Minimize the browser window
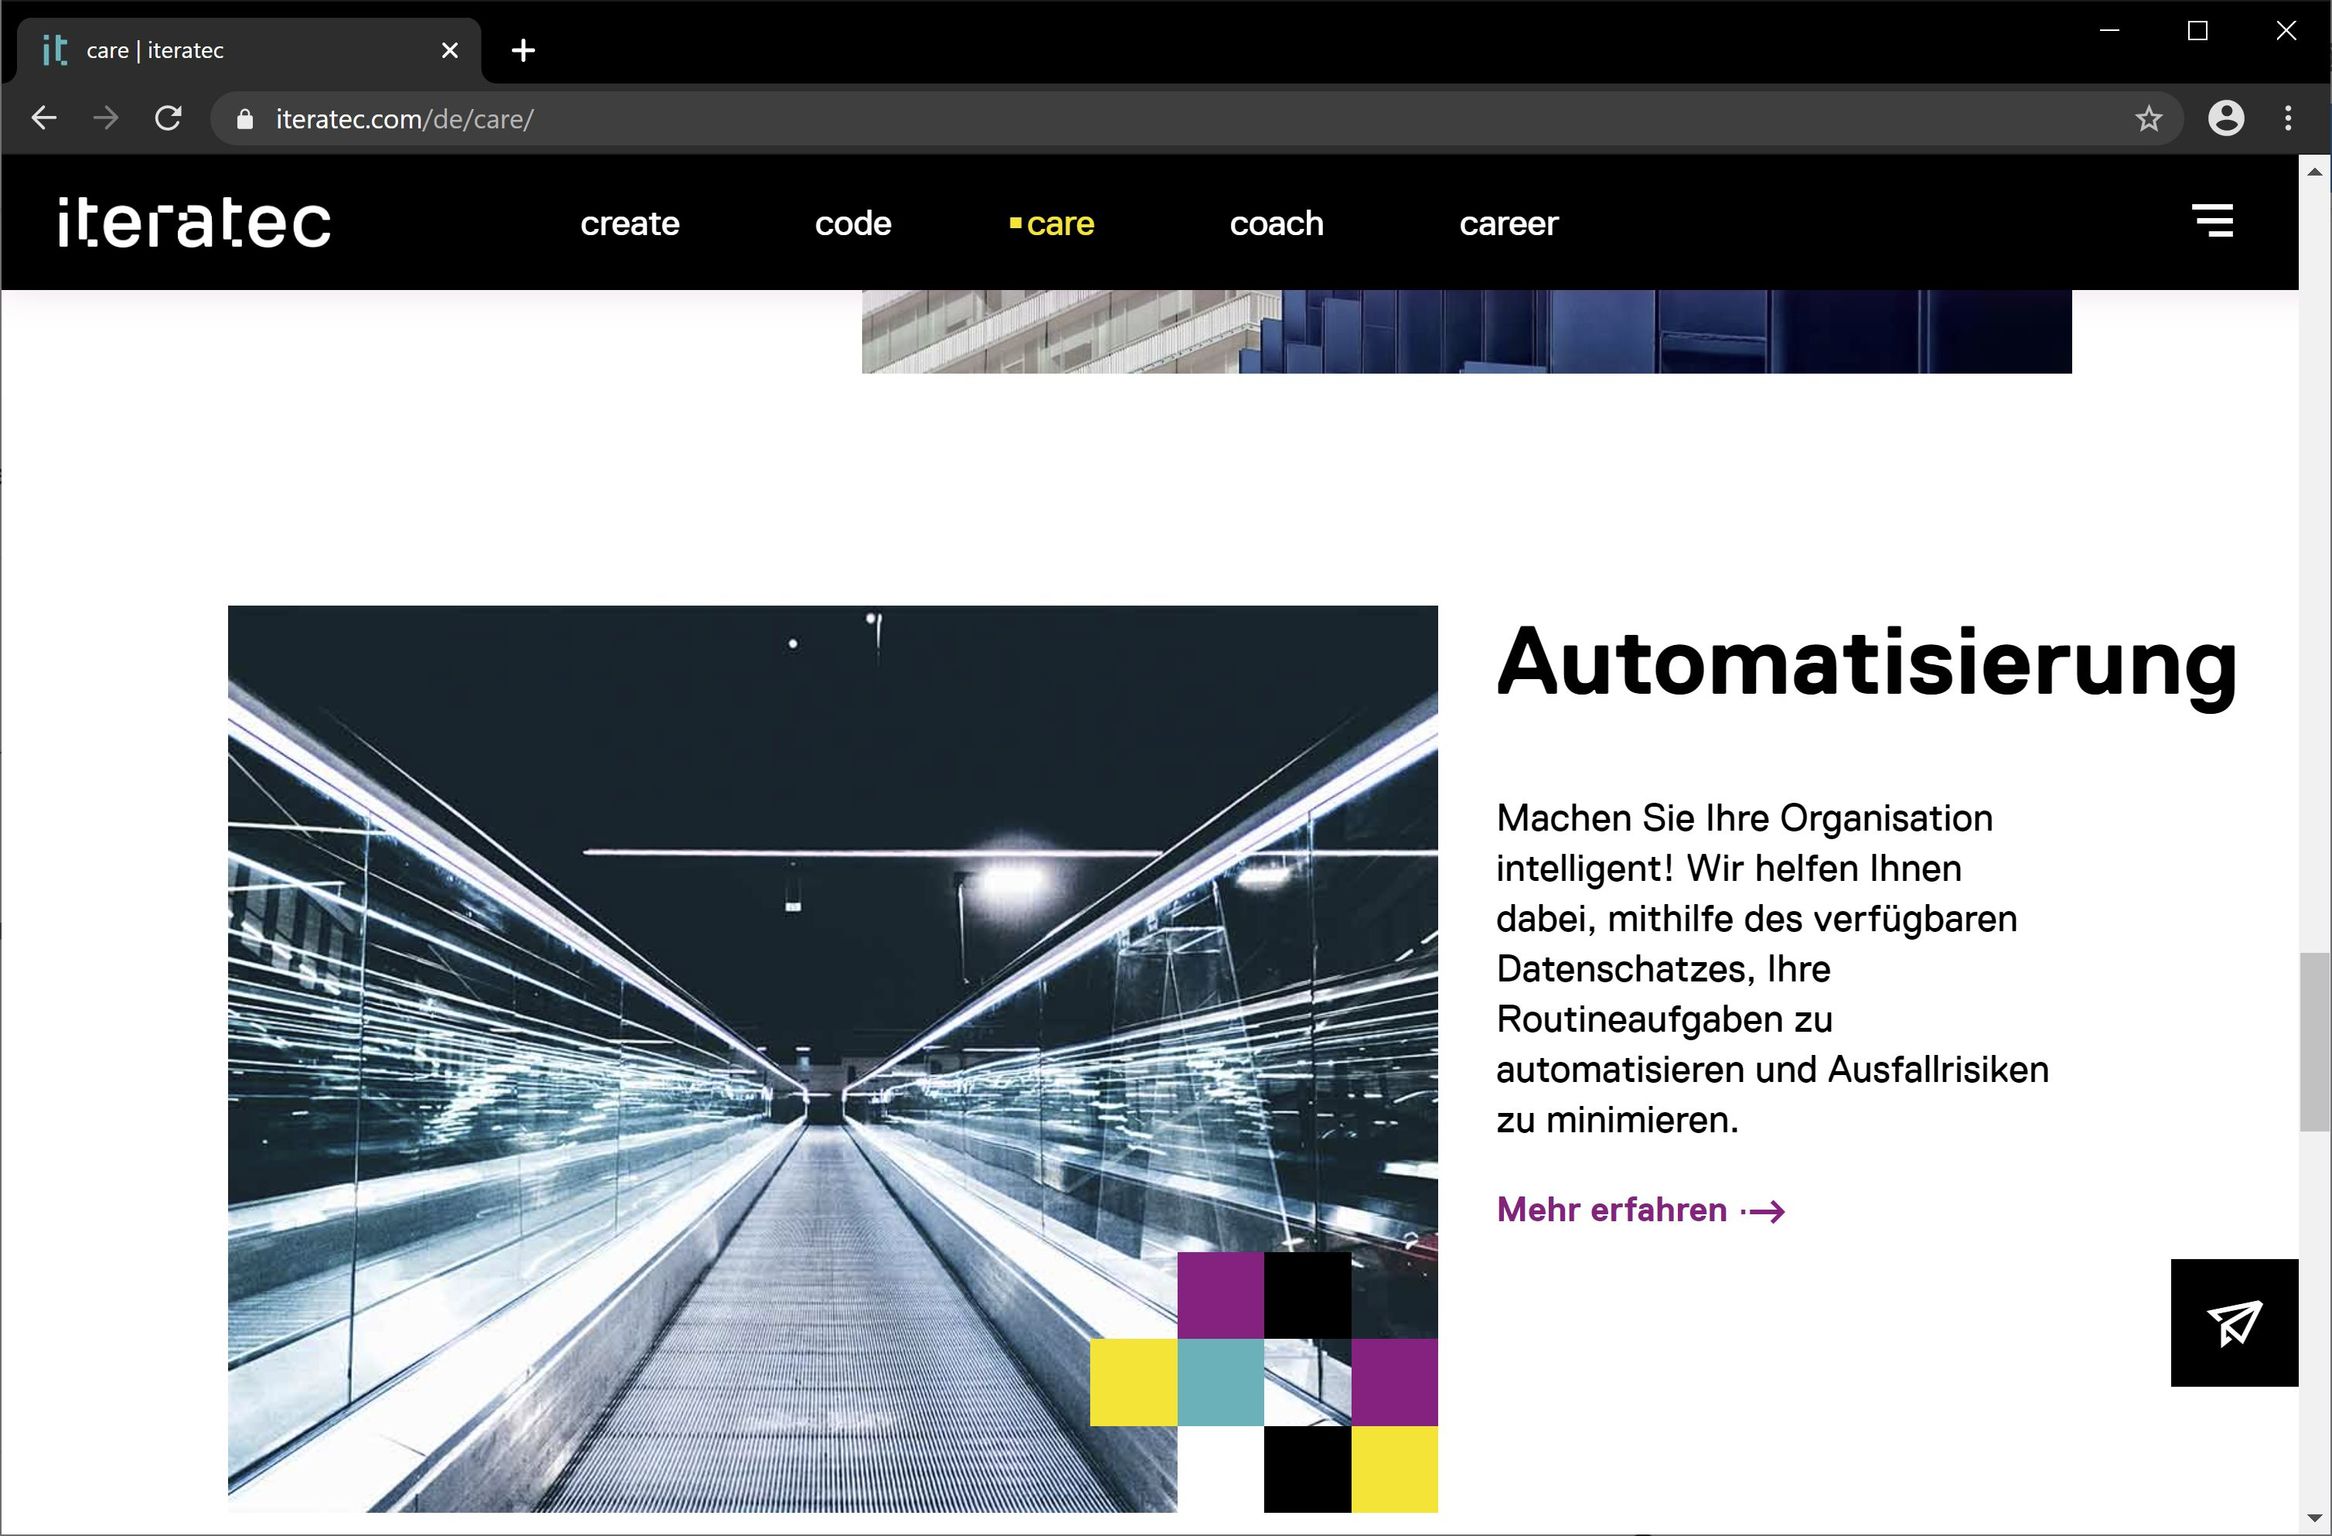This screenshot has width=2332, height=1536. 2109,31
